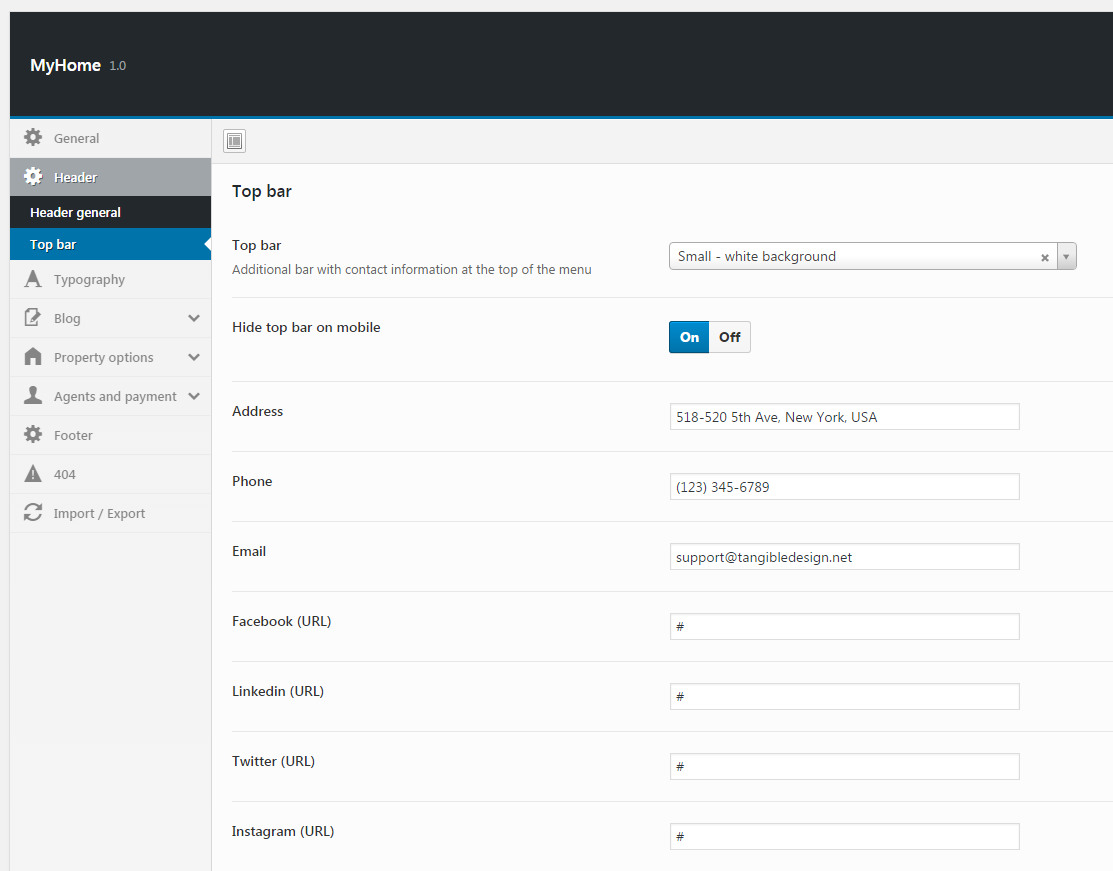The height and width of the screenshot is (871, 1113).
Task: Click the Email input field
Action: coord(845,557)
